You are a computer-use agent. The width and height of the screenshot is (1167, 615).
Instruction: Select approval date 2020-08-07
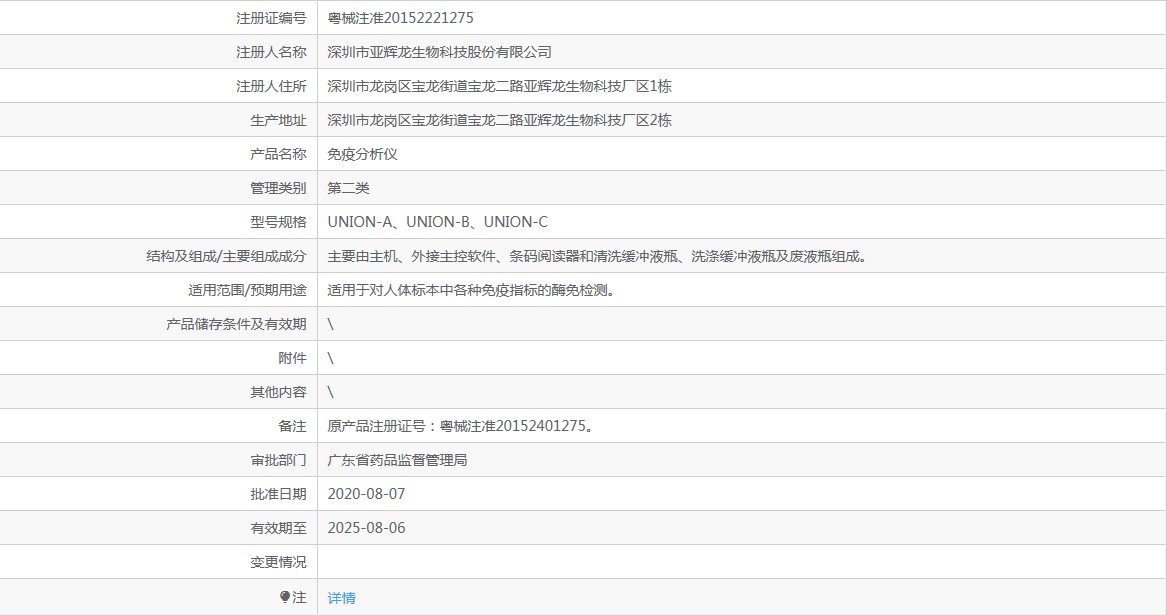click(366, 494)
